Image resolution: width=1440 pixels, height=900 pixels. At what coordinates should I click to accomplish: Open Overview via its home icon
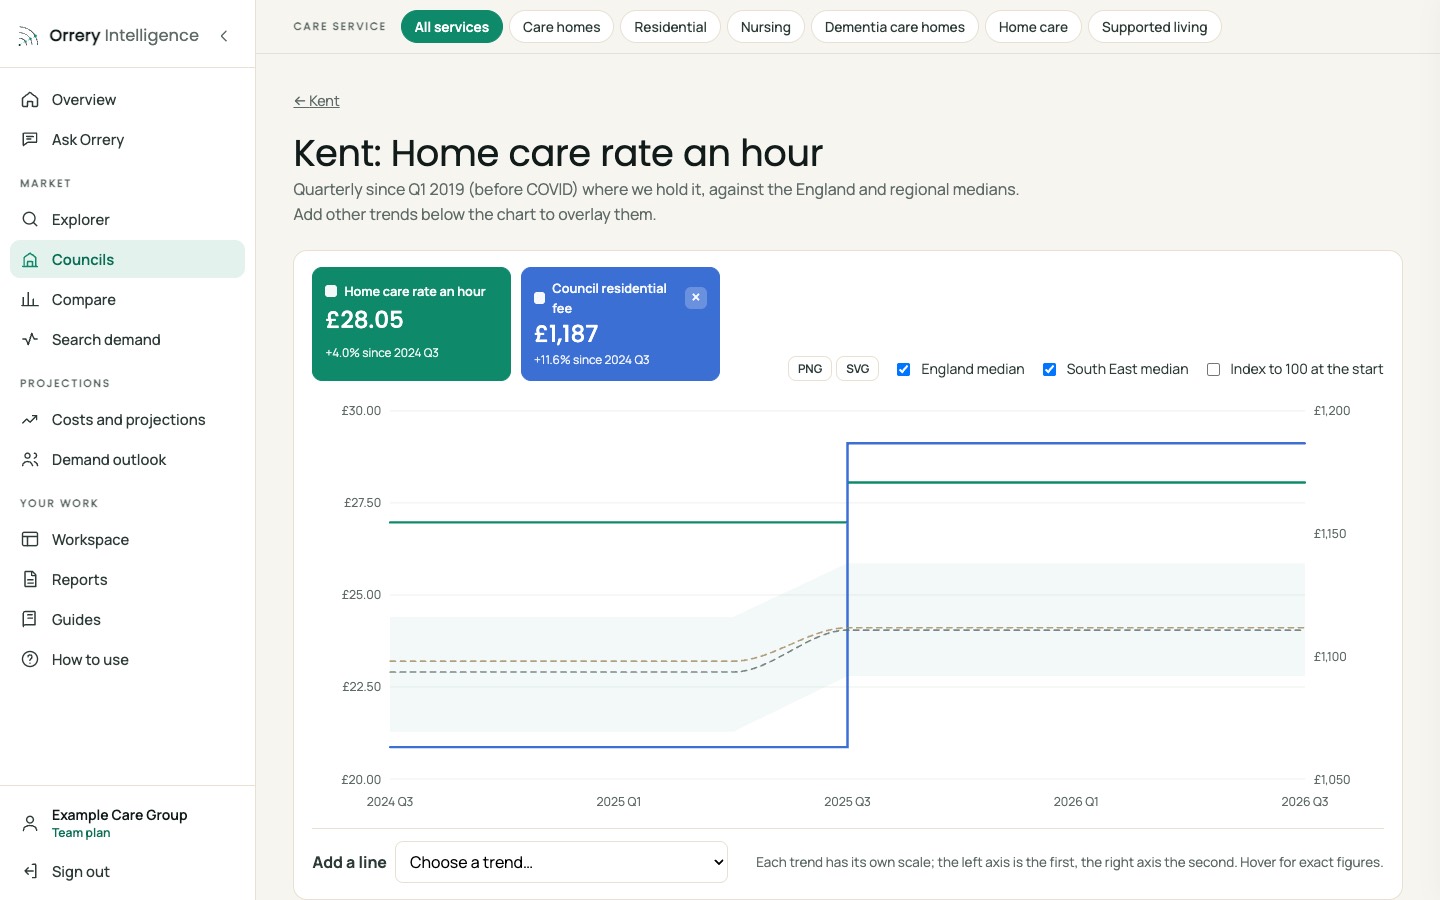coord(30,100)
